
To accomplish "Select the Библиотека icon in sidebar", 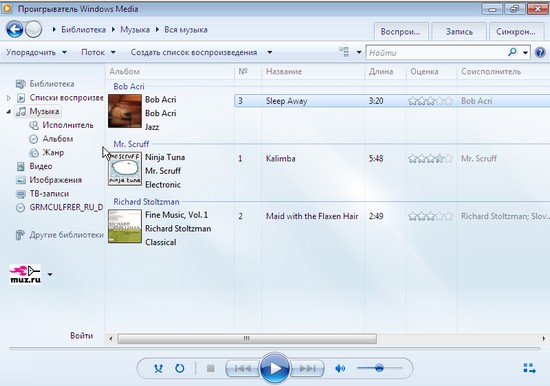I will click(21, 84).
